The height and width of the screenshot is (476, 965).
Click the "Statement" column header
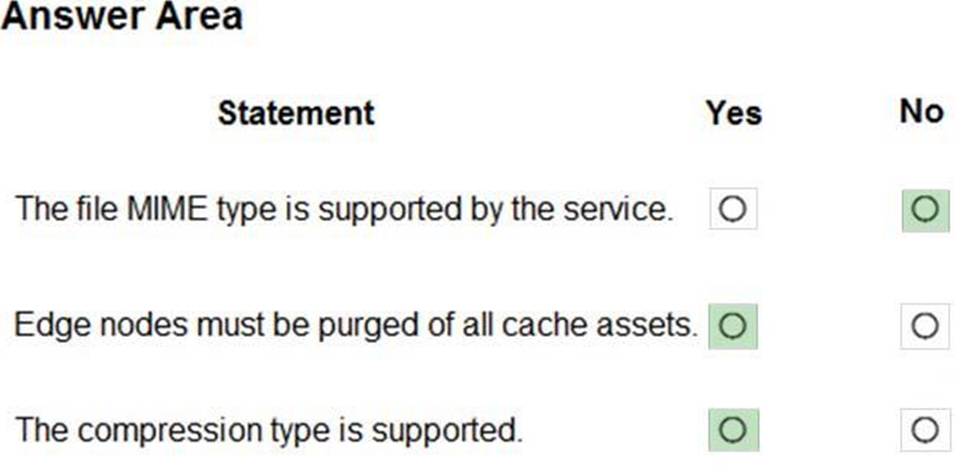[x=296, y=112]
